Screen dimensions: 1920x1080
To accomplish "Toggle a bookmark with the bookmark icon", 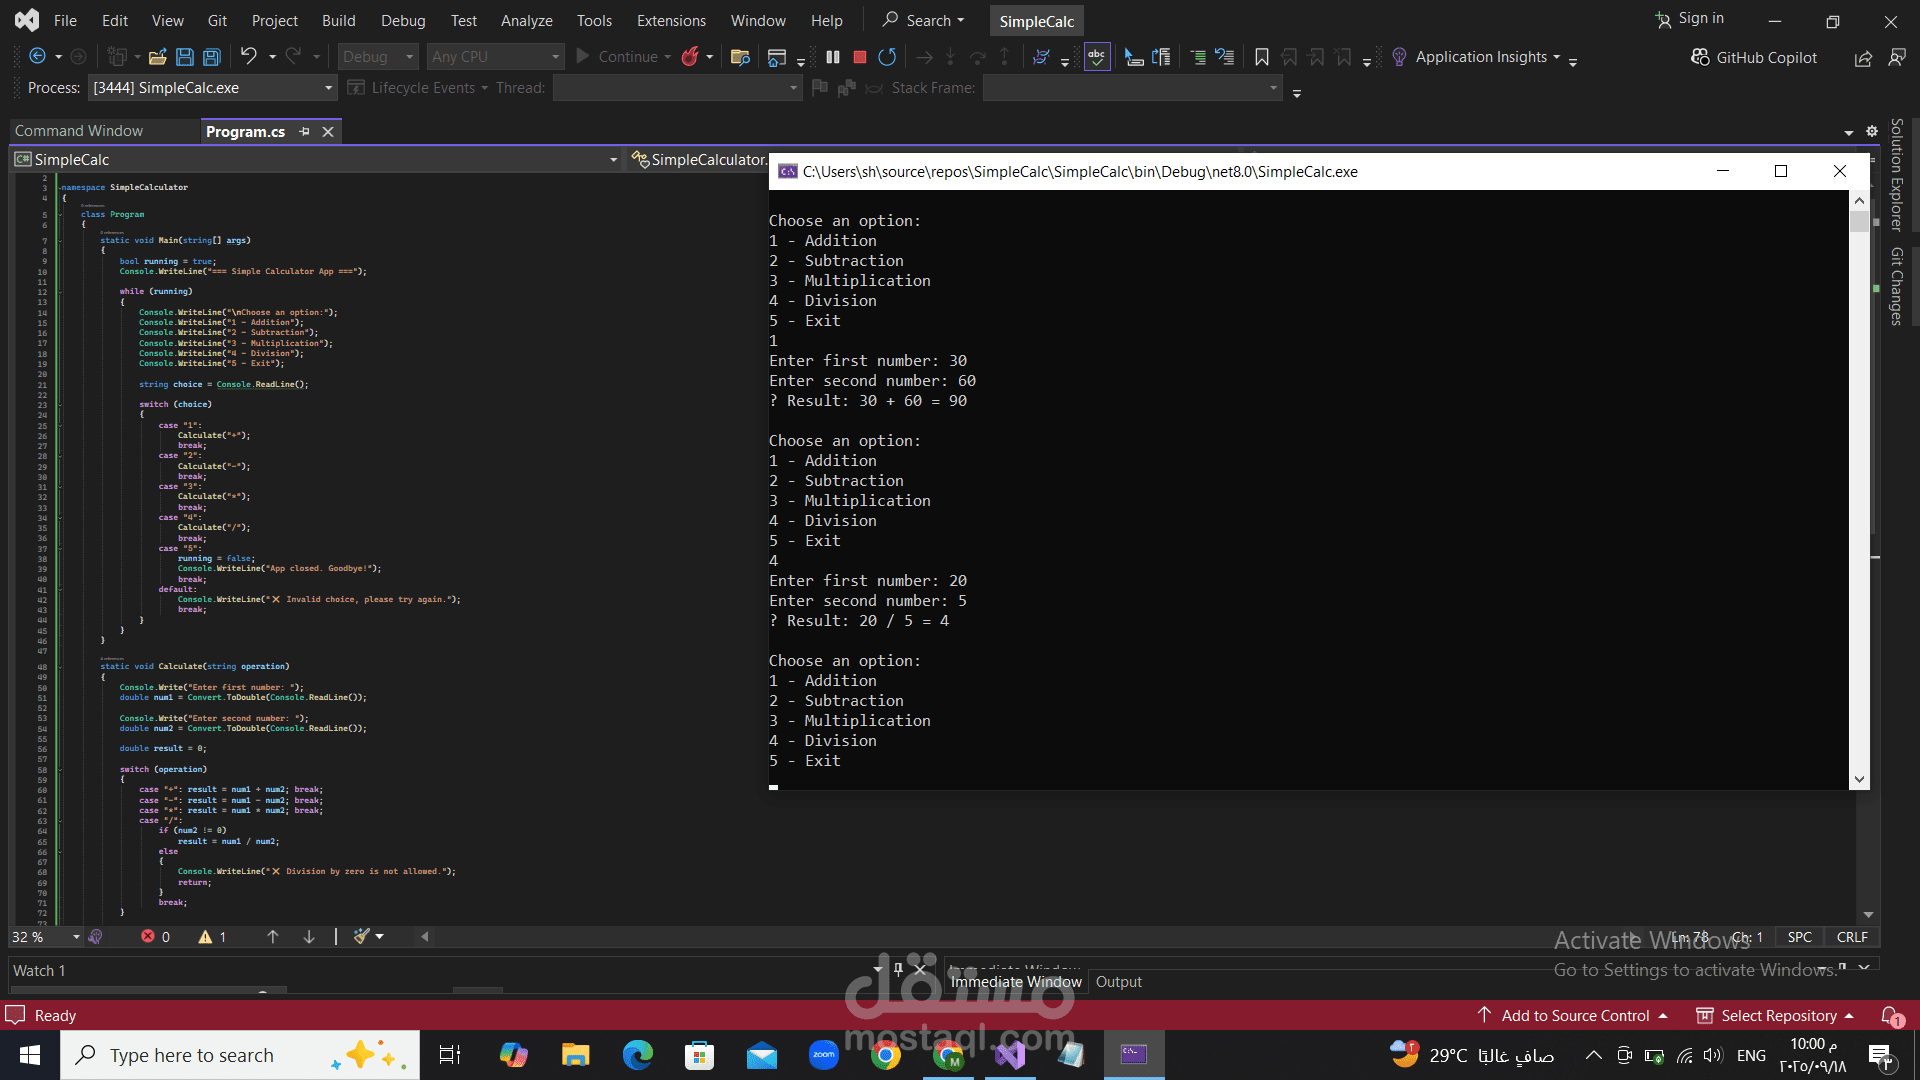I will click(1262, 57).
